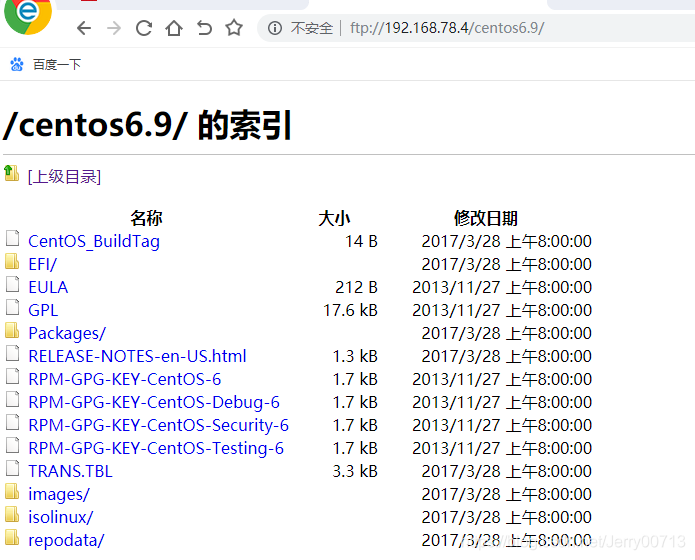Click the undo/restore closed page icon
695x560 pixels.
[x=204, y=28]
